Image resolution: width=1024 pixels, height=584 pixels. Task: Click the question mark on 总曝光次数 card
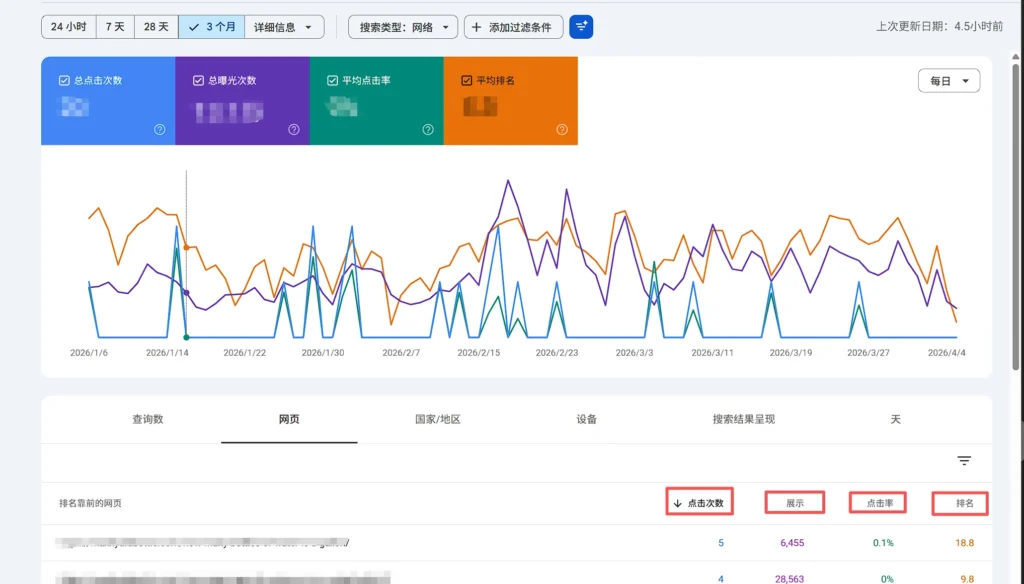294,128
